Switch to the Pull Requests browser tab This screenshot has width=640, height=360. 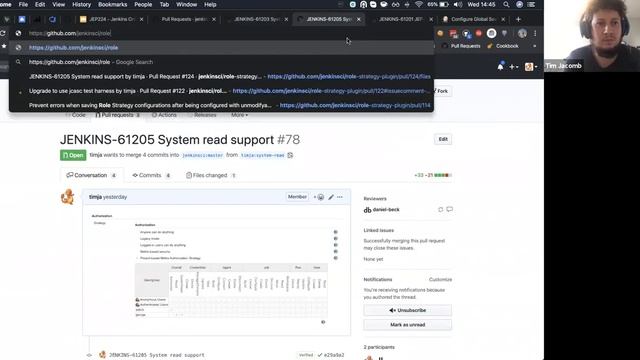184,19
